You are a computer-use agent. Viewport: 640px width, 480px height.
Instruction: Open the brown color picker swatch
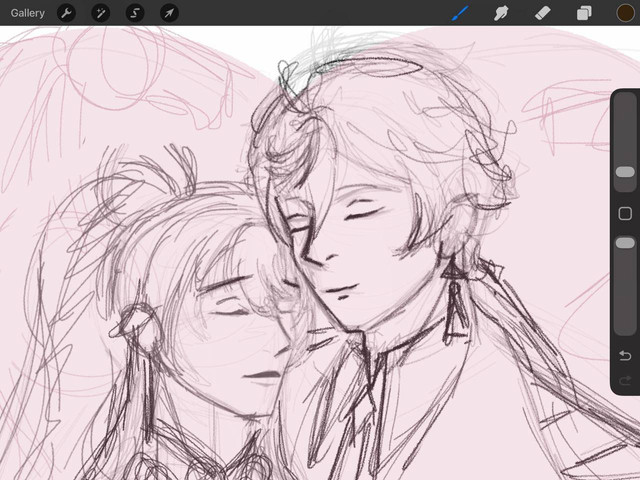tap(625, 13)
